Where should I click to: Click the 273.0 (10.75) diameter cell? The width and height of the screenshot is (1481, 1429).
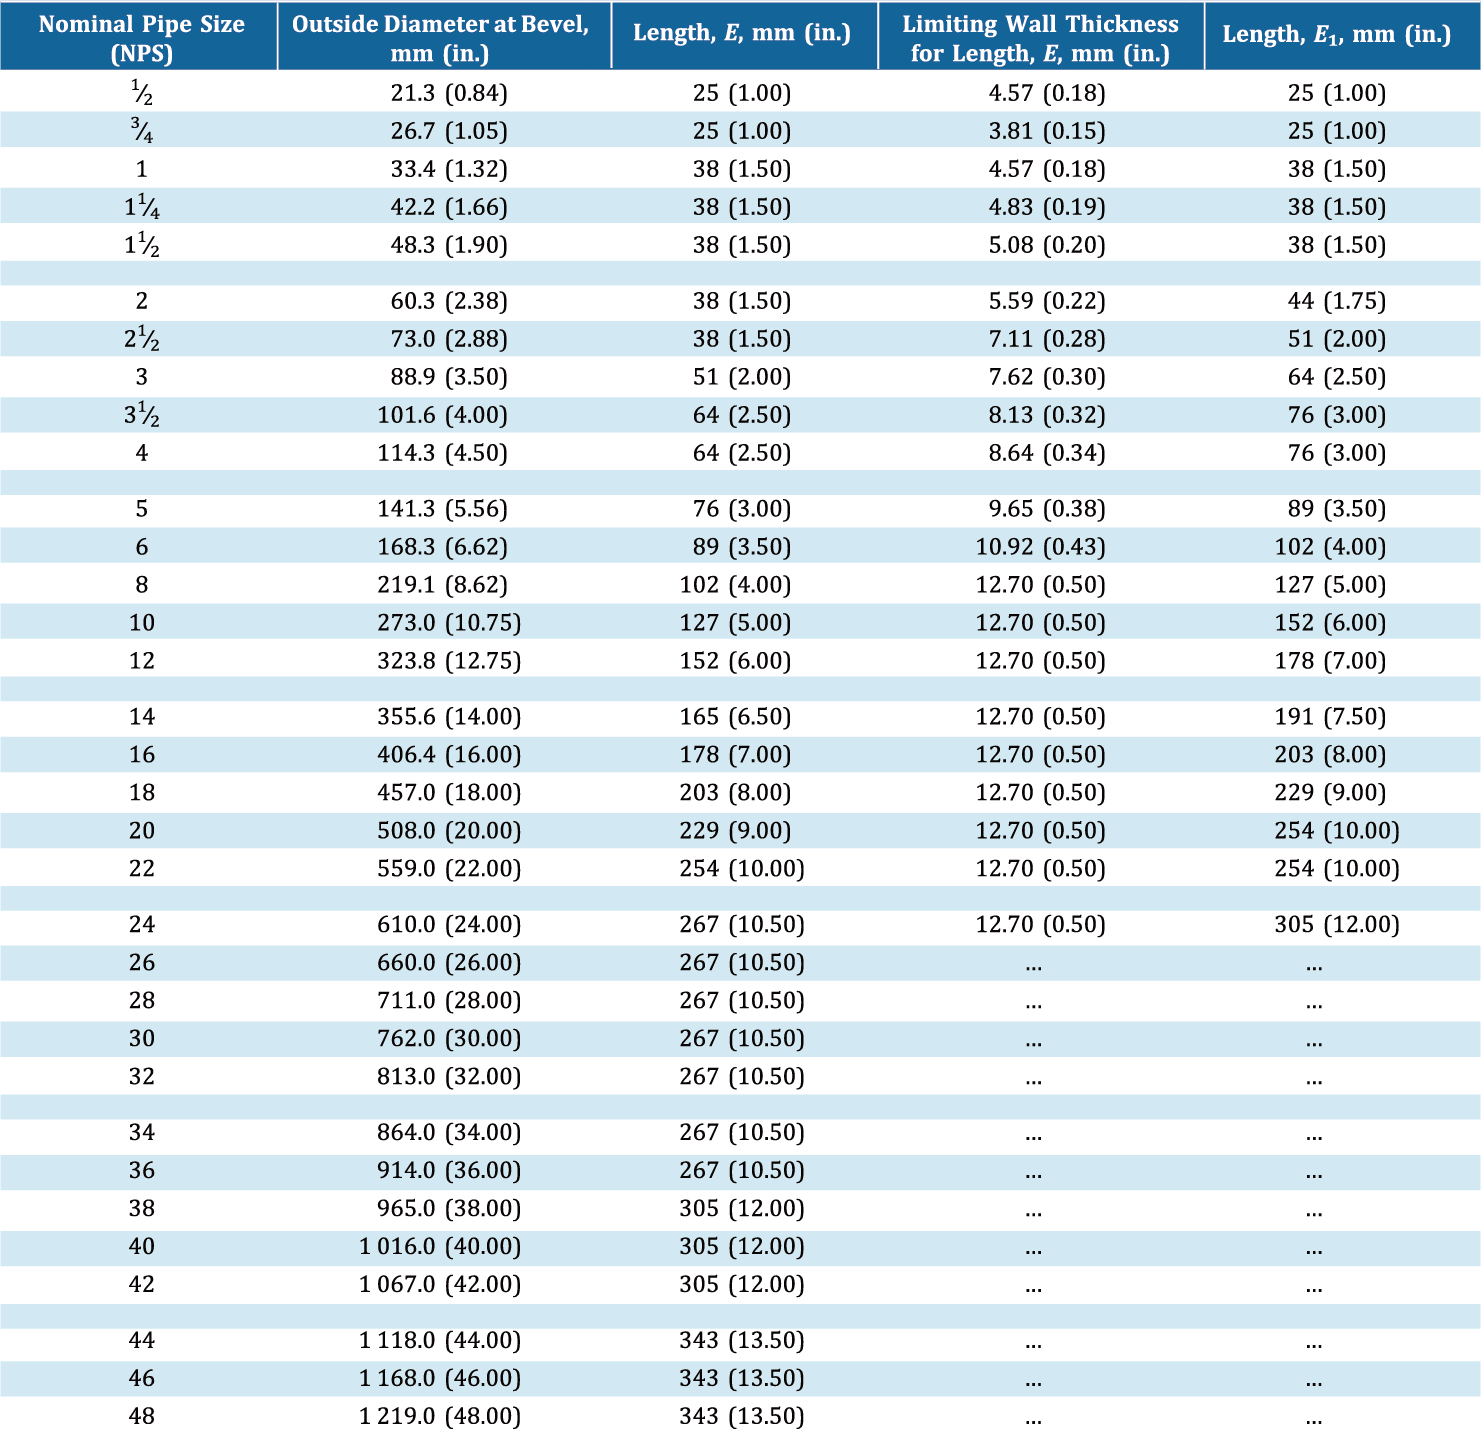(x=449, y=623)
